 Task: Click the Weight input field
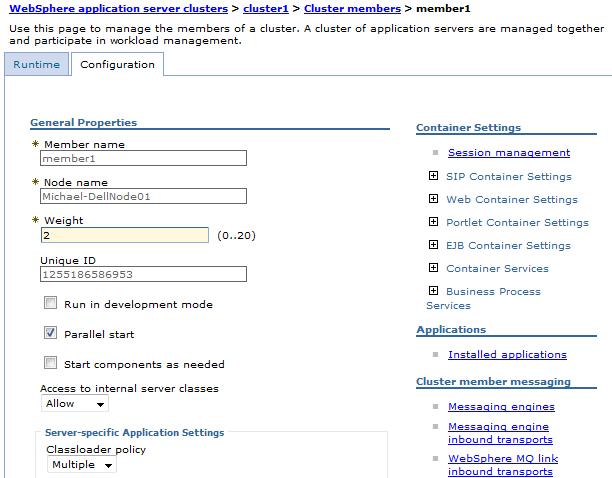(125, 235)
